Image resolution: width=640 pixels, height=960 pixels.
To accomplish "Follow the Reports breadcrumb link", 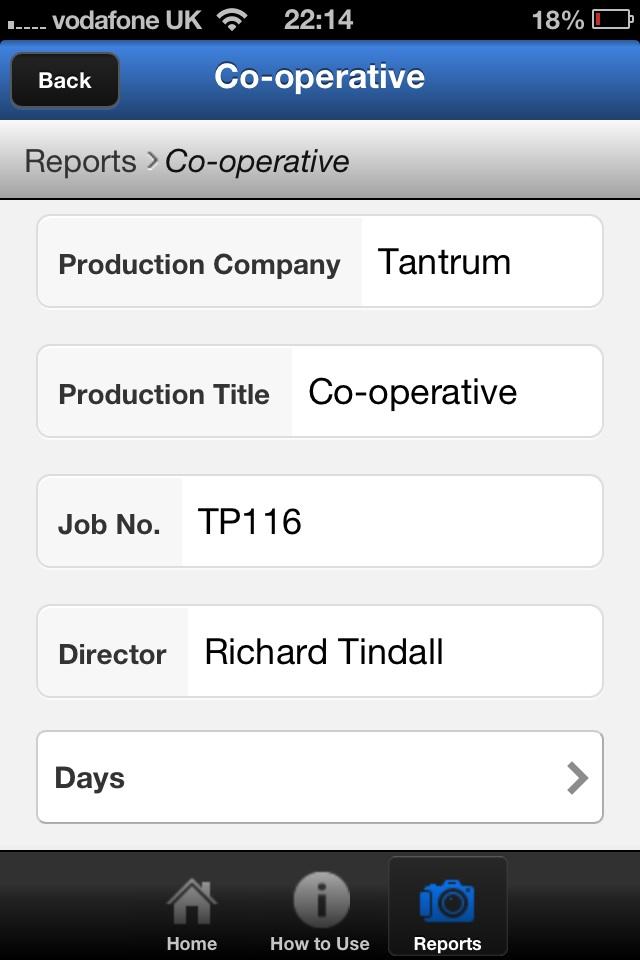I will (80, 162).
